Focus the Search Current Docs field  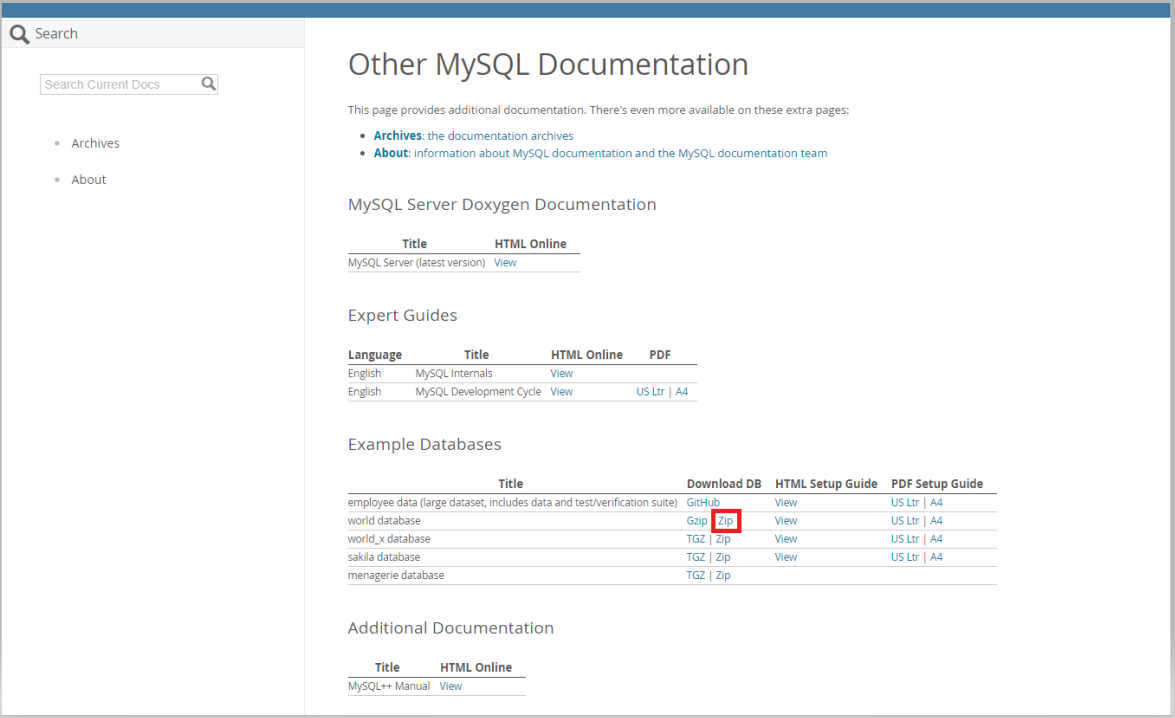pyautogui.click(x=129, y=84)
